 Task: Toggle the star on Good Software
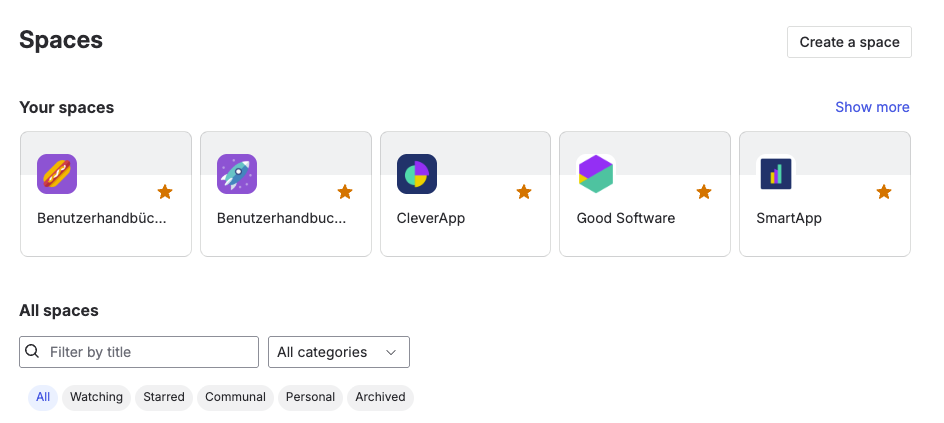[704, 192]
